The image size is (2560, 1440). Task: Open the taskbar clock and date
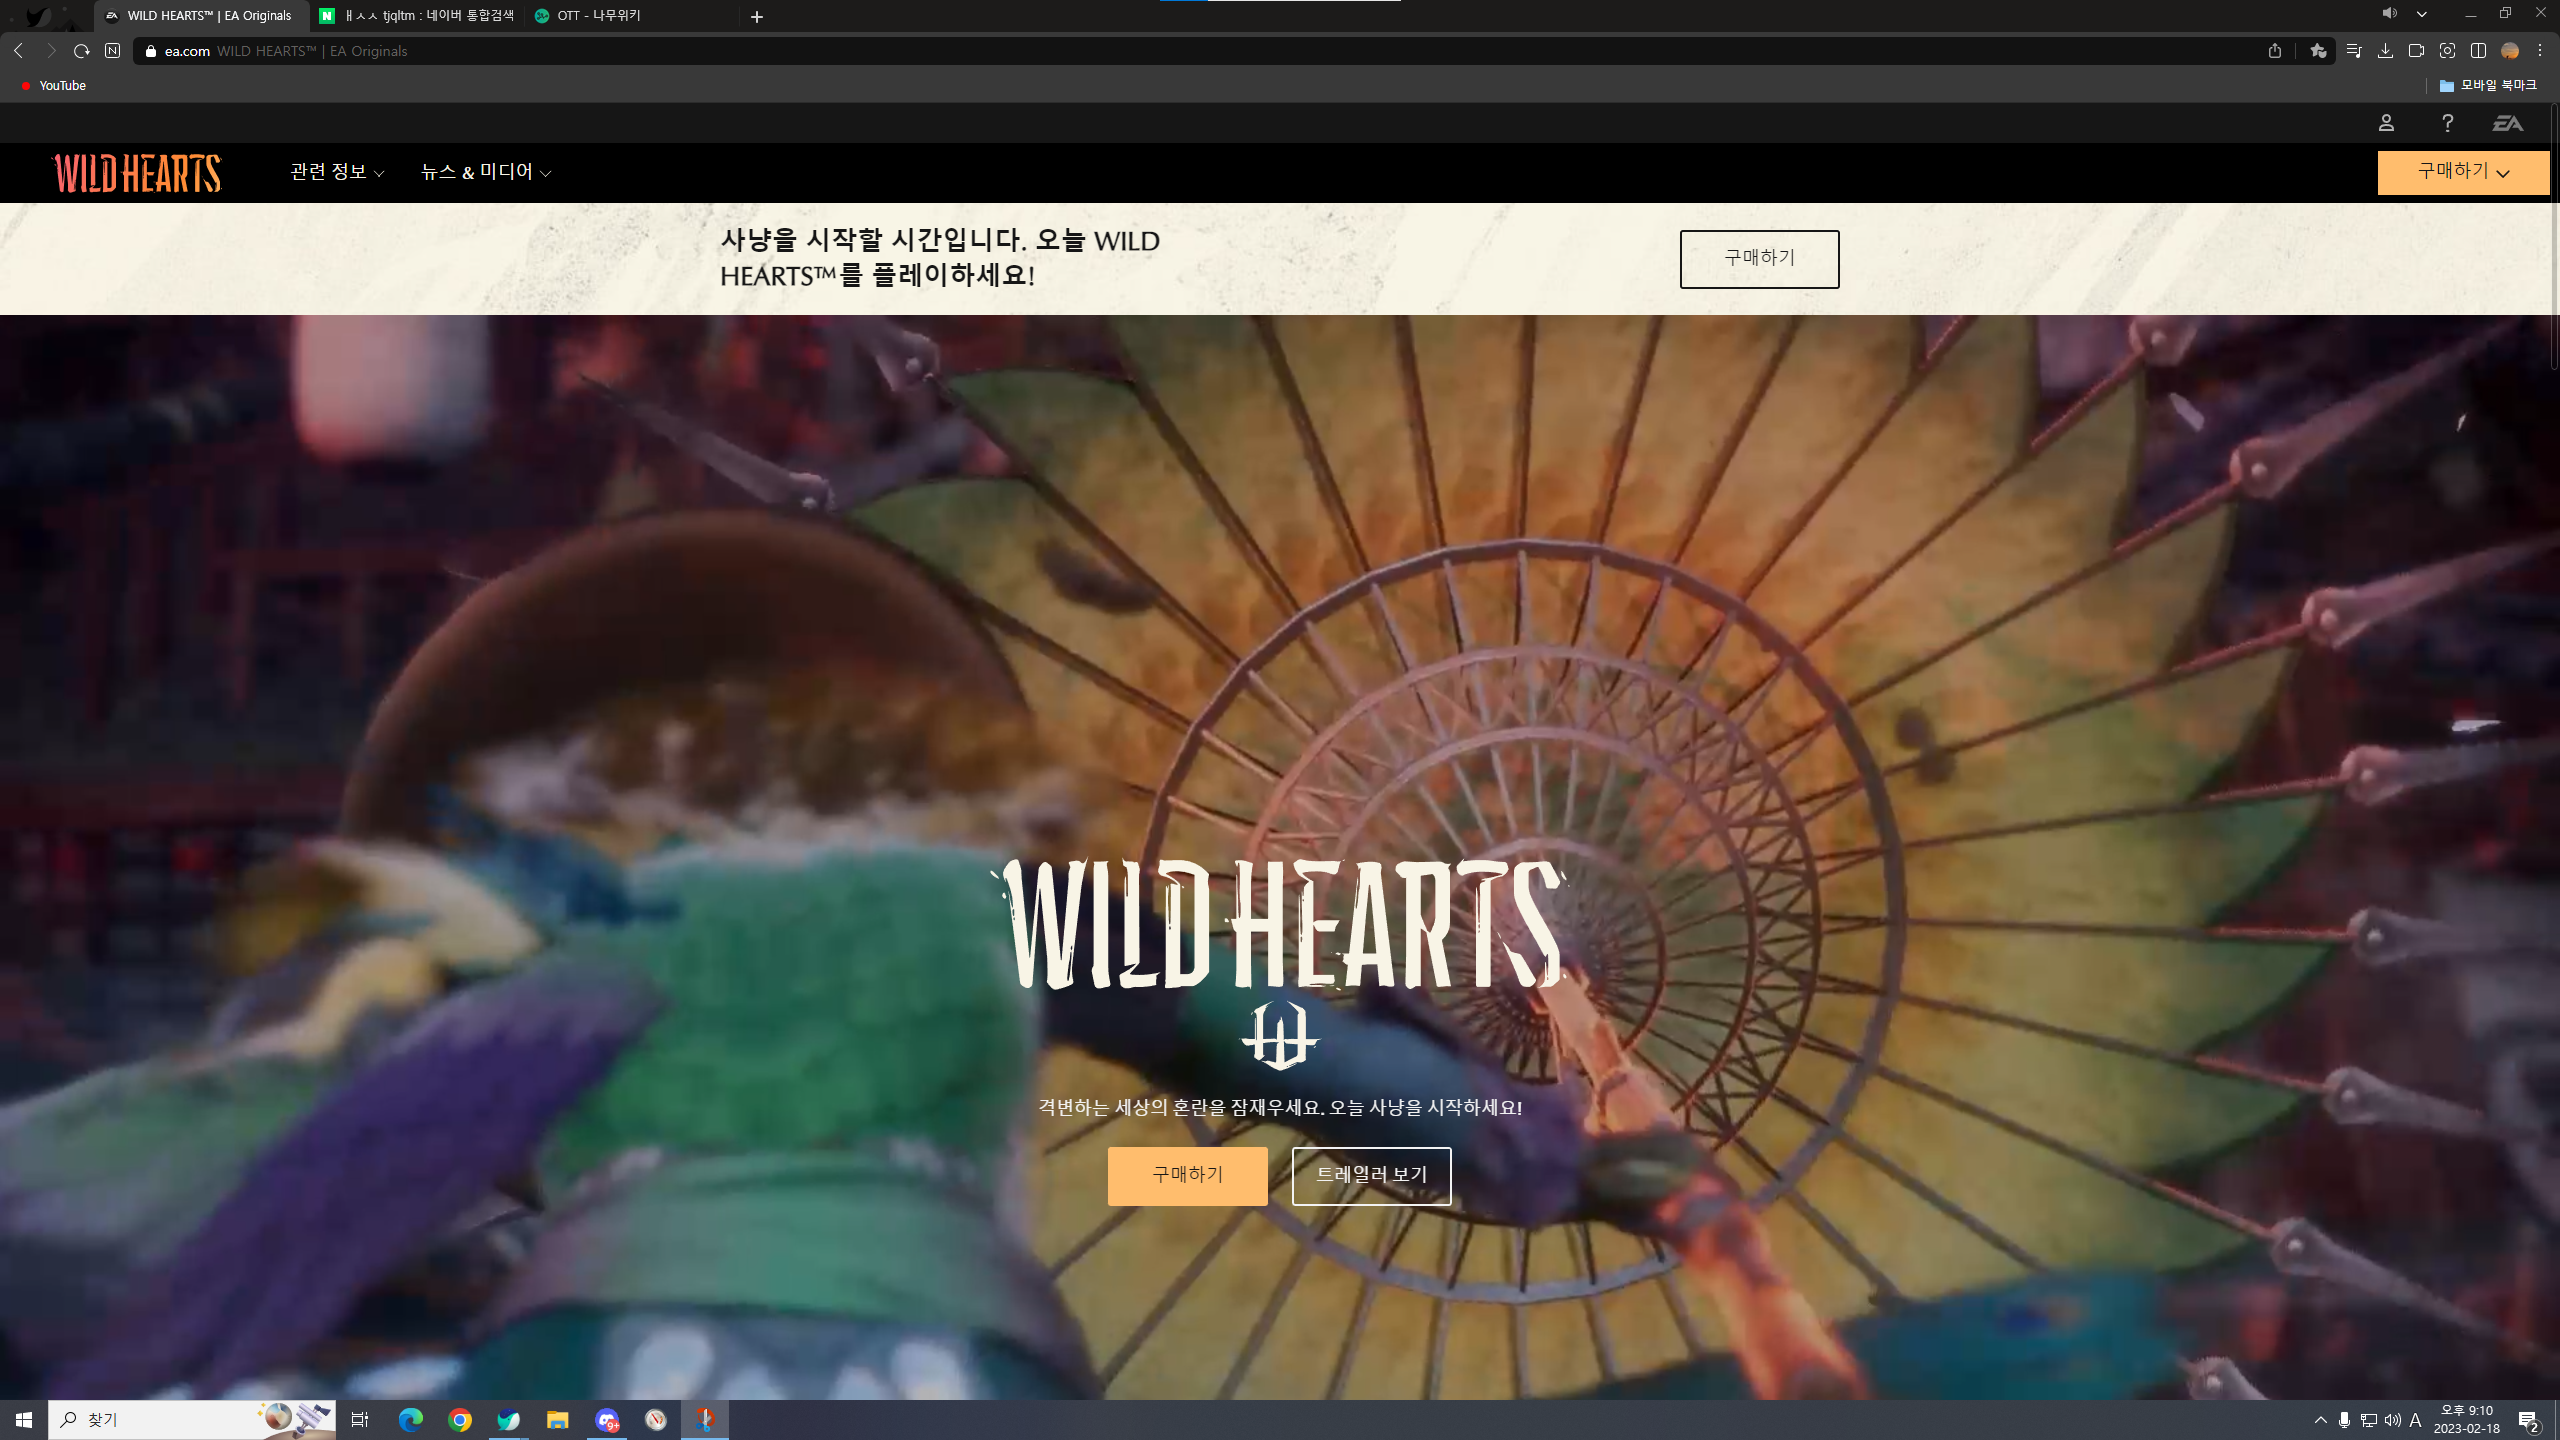(x=2467, y=1420)
